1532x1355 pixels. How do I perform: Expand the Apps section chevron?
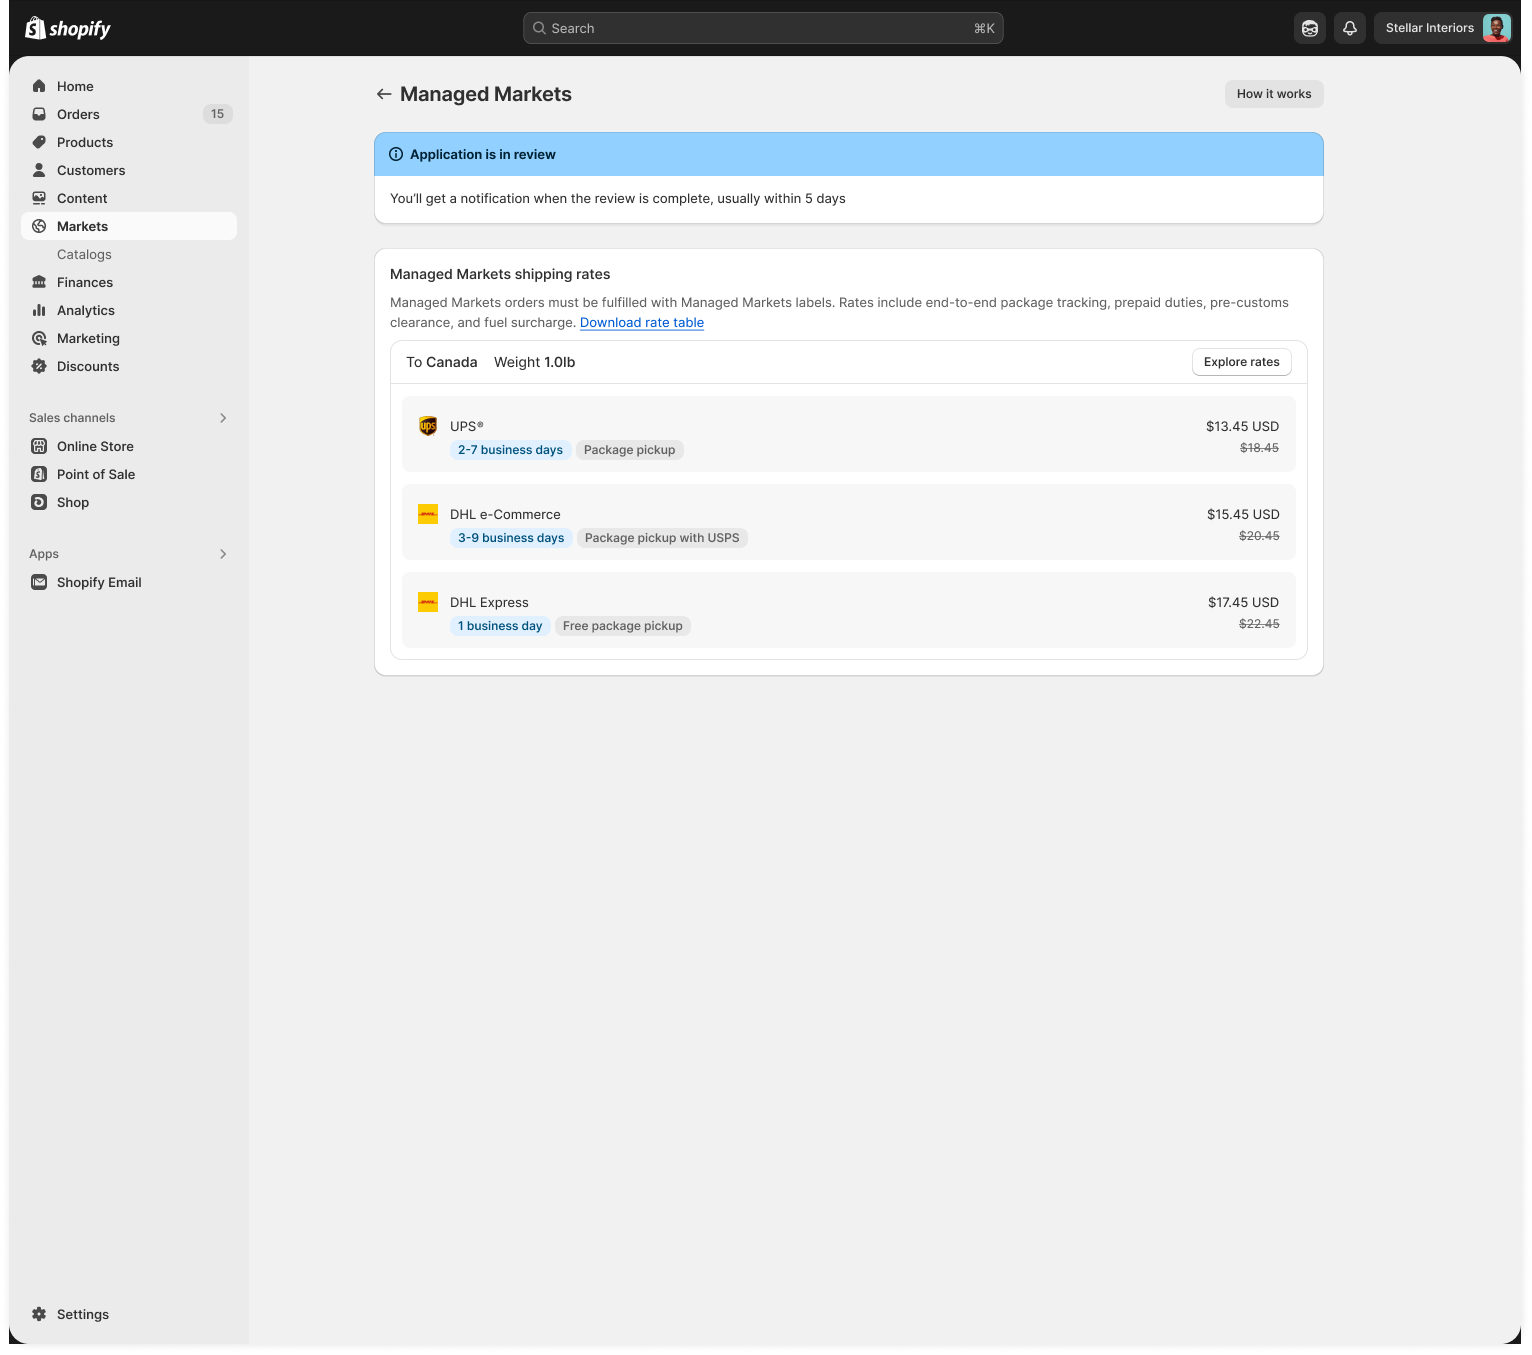click(223, 554)
